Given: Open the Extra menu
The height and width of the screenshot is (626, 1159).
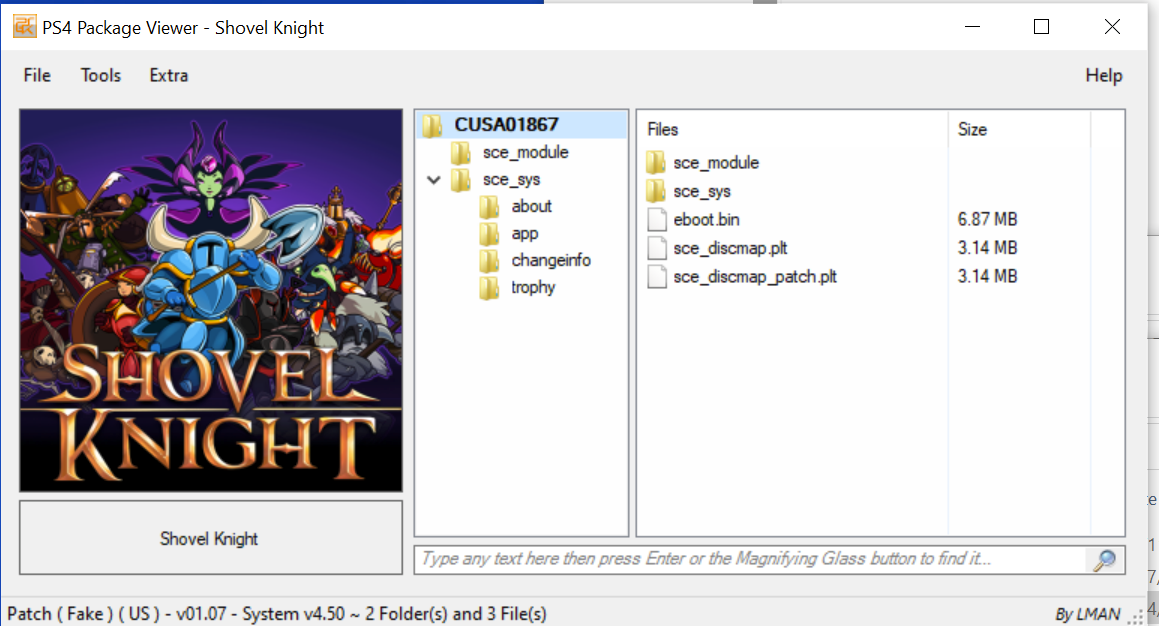Looking at the screenshot, I should [x=169, y=75].
